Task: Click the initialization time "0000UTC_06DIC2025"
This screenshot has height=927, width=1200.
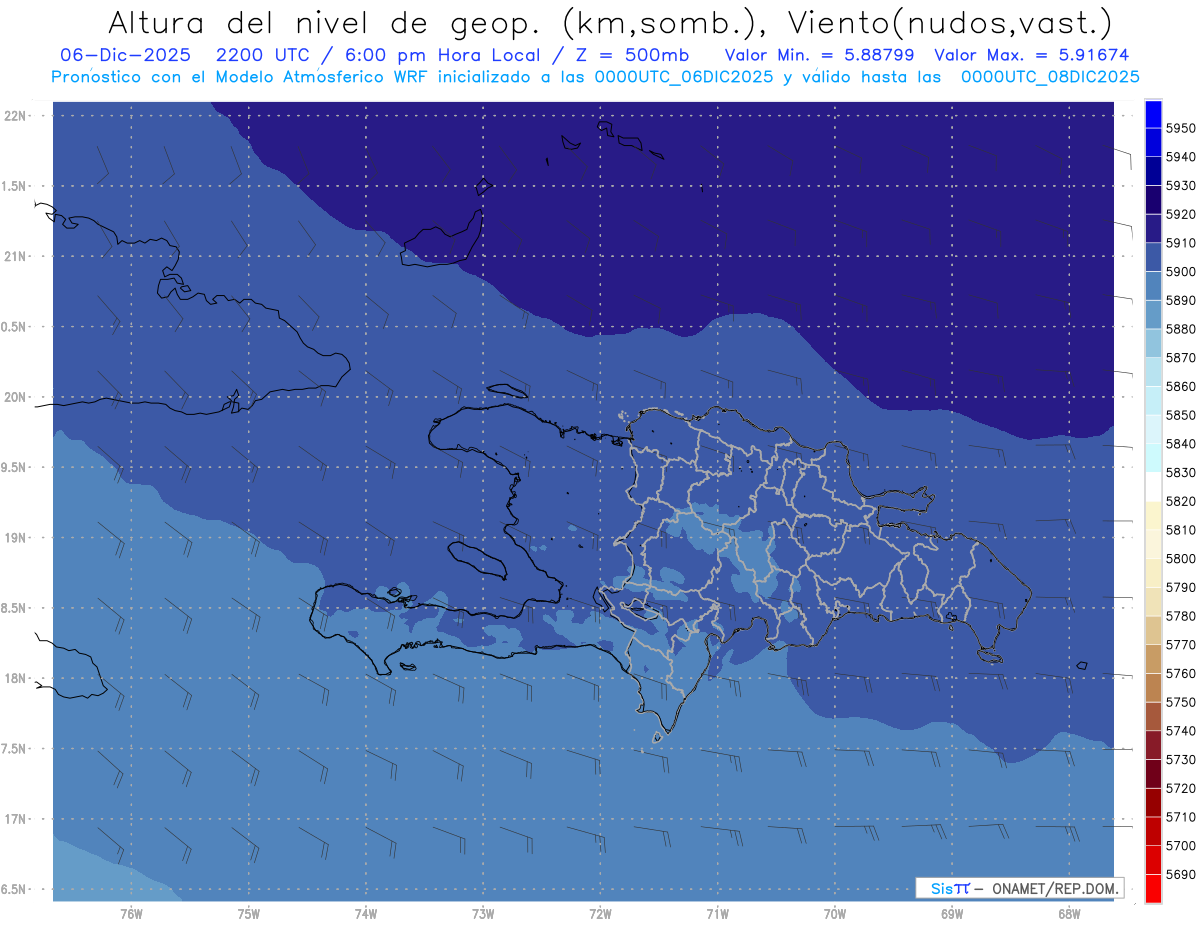Action: 684,76
